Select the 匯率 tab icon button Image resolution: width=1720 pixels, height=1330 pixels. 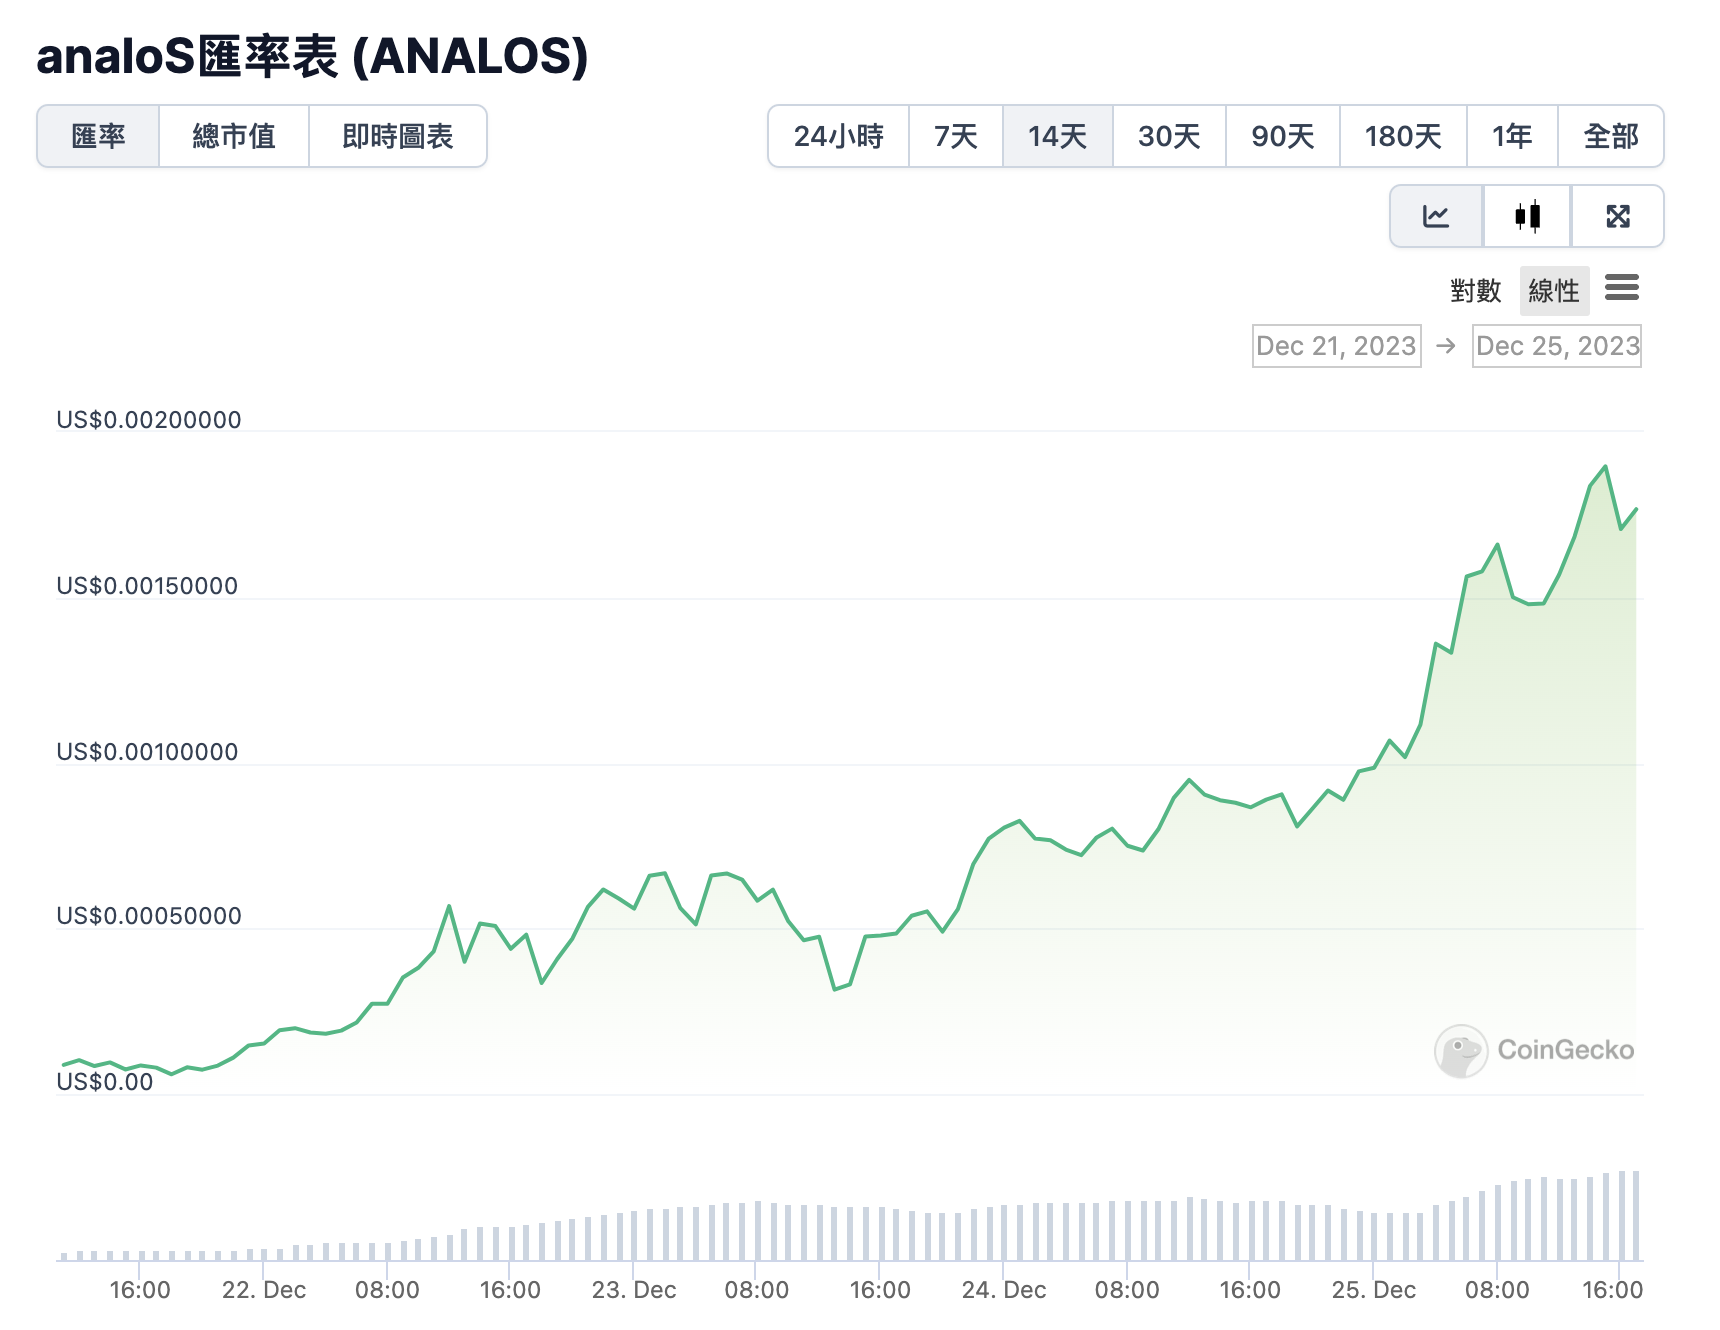coord(98,137)
